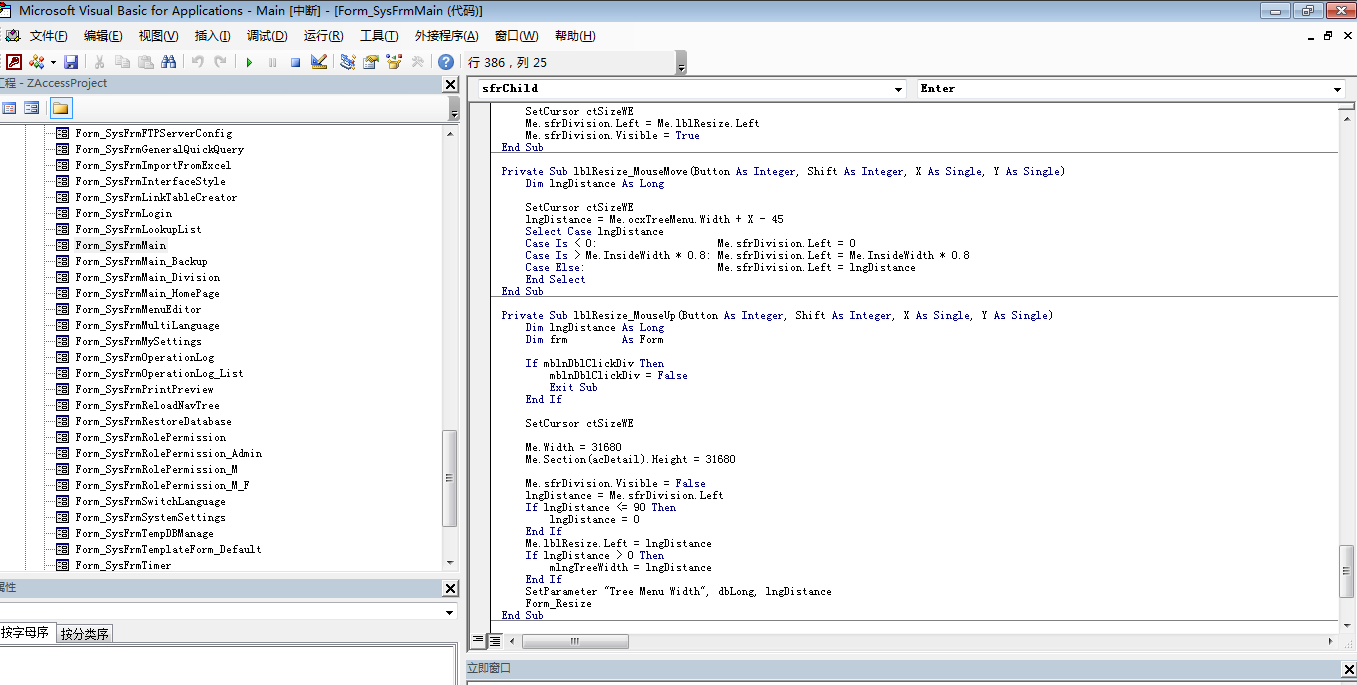
Task: Open the 运行(R) menu
Action: [324, 36]
